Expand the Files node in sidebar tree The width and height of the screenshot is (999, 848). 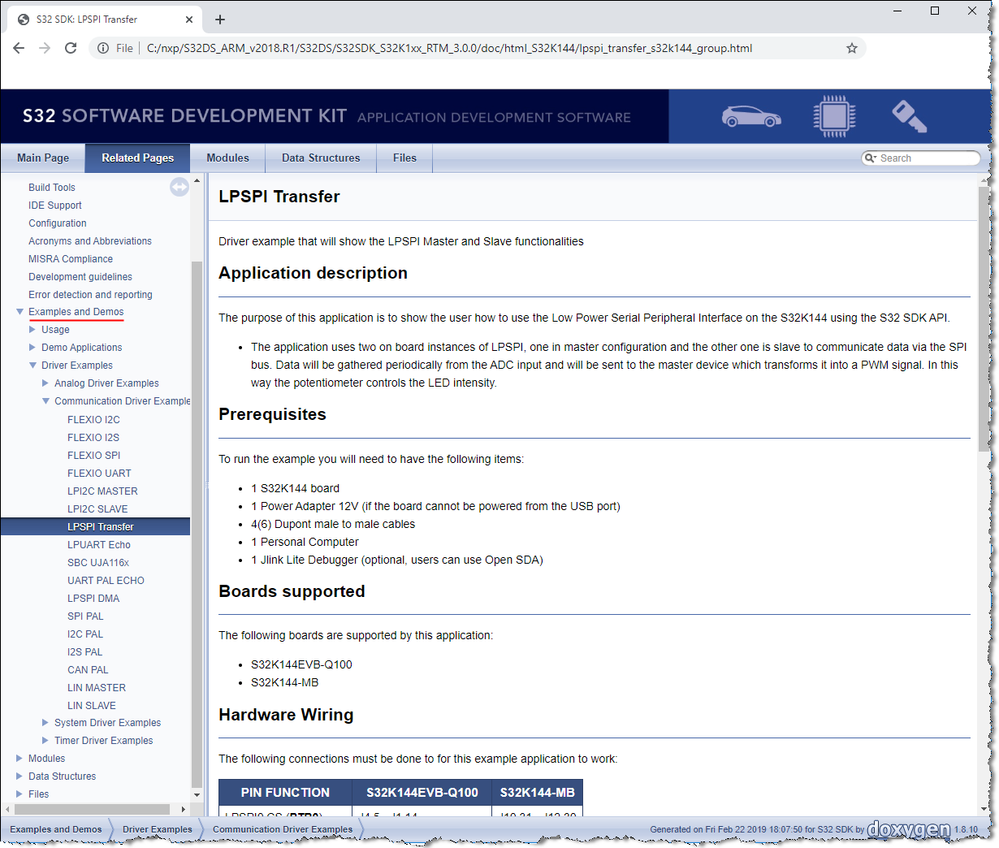pos(19,794)
